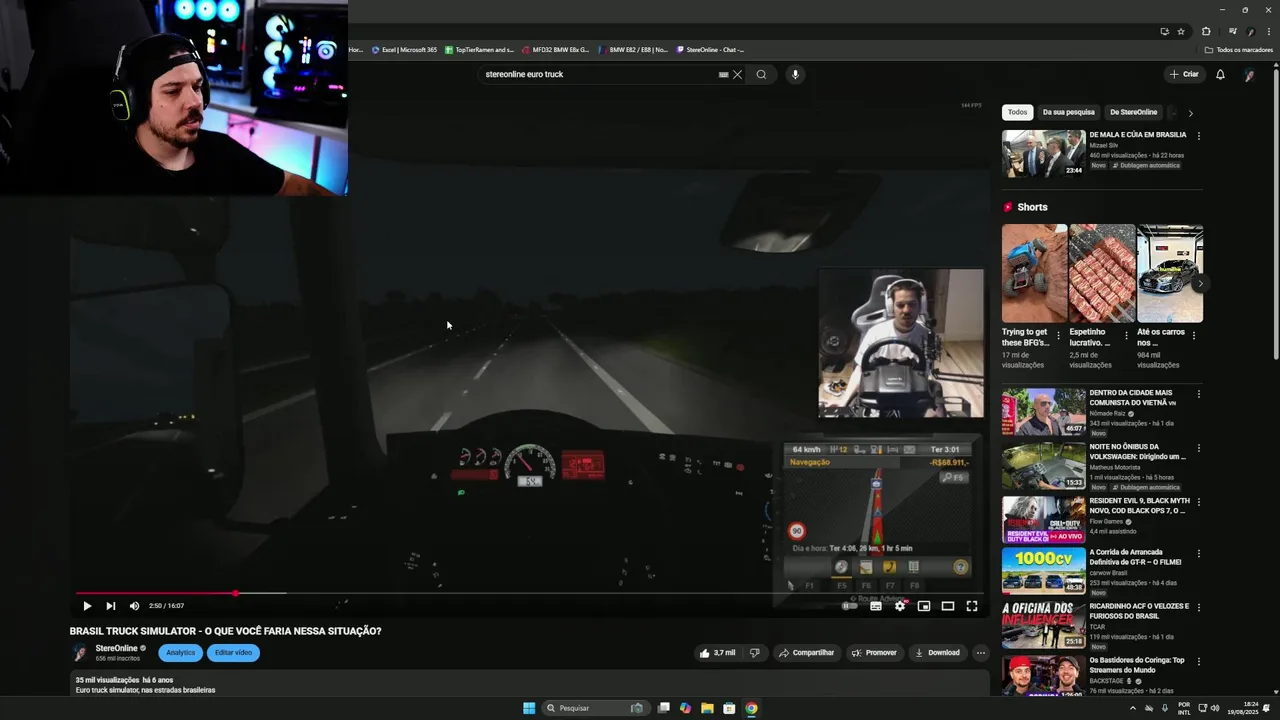Open Resident Evil 9 live stream

click(x=1044, y=519)
